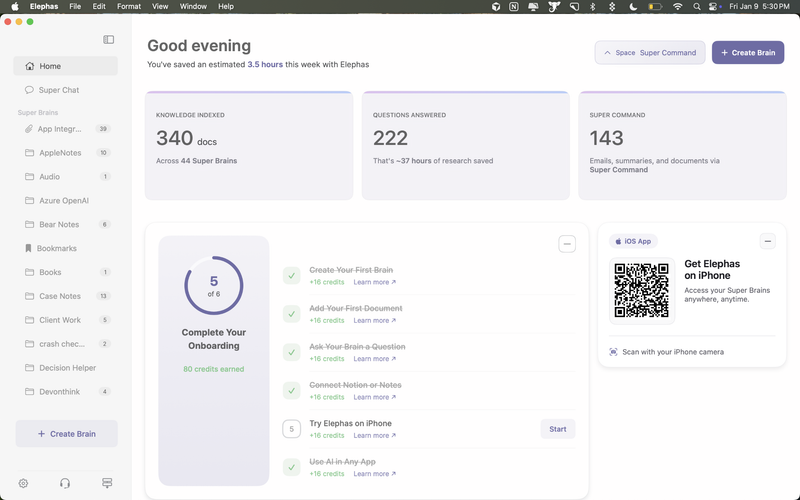Open Learn more for Ask Your Brain
This screenshot has height=500, width=800.
[x=374, y=359]
